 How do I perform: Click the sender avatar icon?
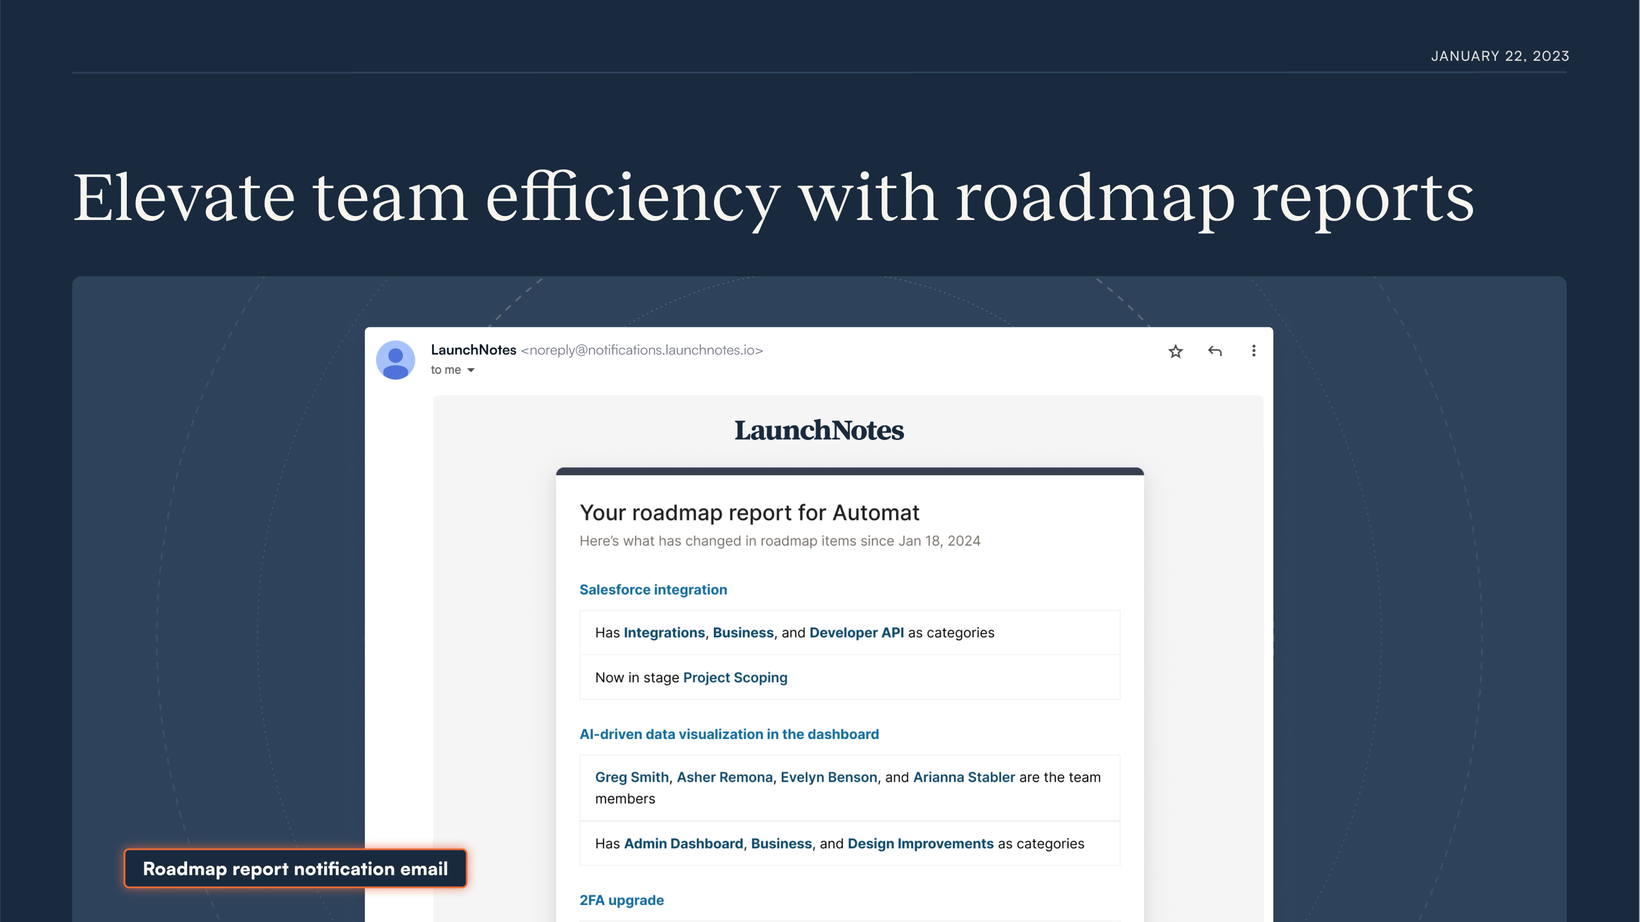(396, 360)
